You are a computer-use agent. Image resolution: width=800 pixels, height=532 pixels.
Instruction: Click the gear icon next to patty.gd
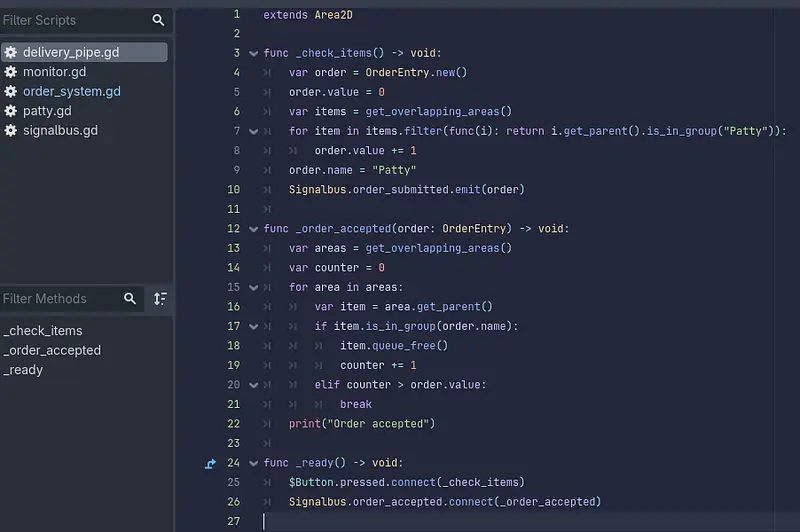click(11, 111)
